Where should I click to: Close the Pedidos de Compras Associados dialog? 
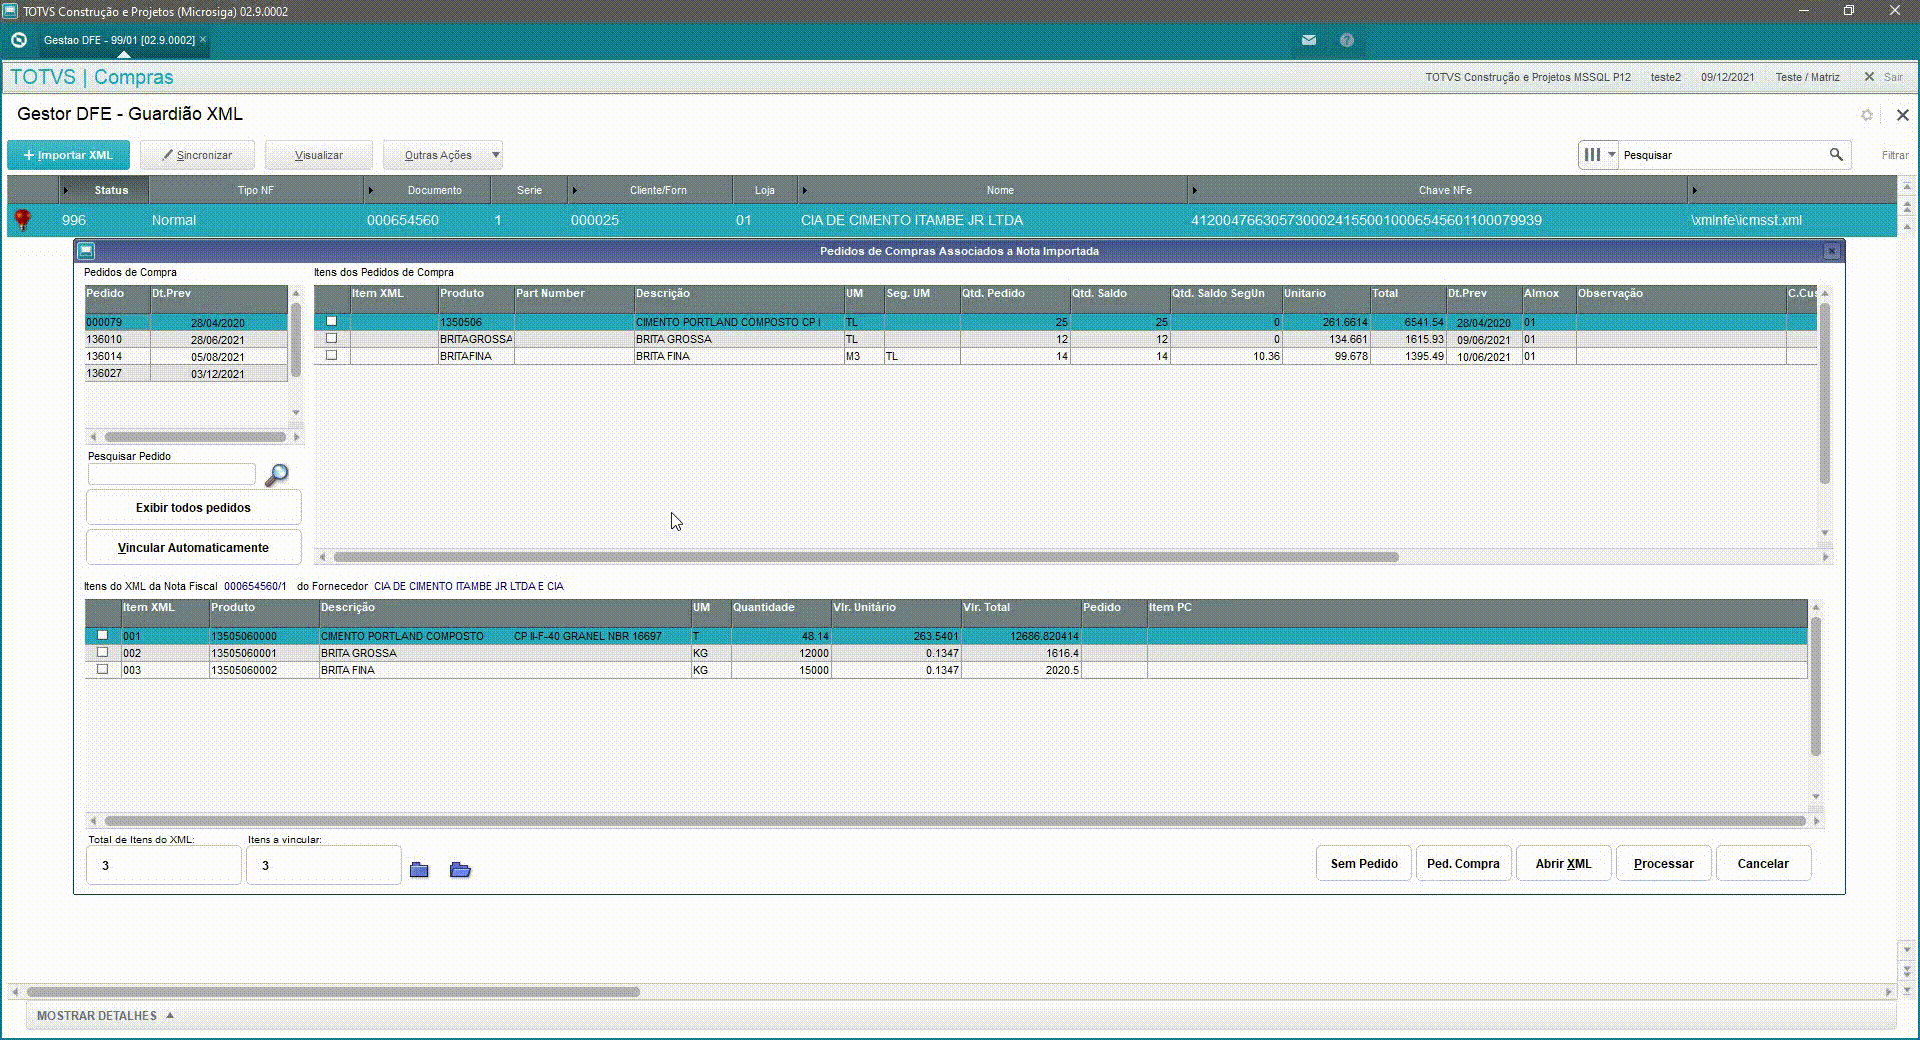1831,251
